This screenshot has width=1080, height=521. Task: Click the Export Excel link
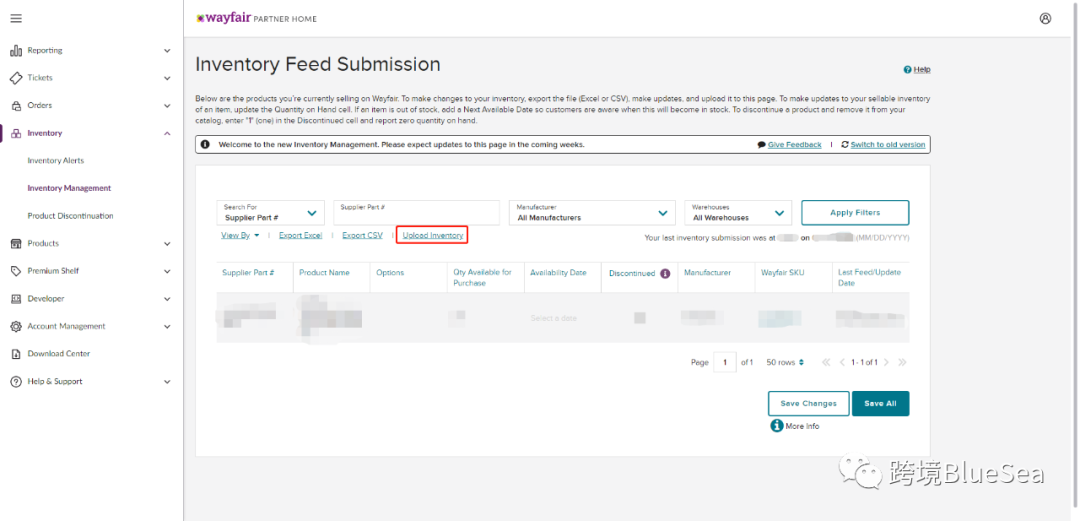(x=300, y=235)
